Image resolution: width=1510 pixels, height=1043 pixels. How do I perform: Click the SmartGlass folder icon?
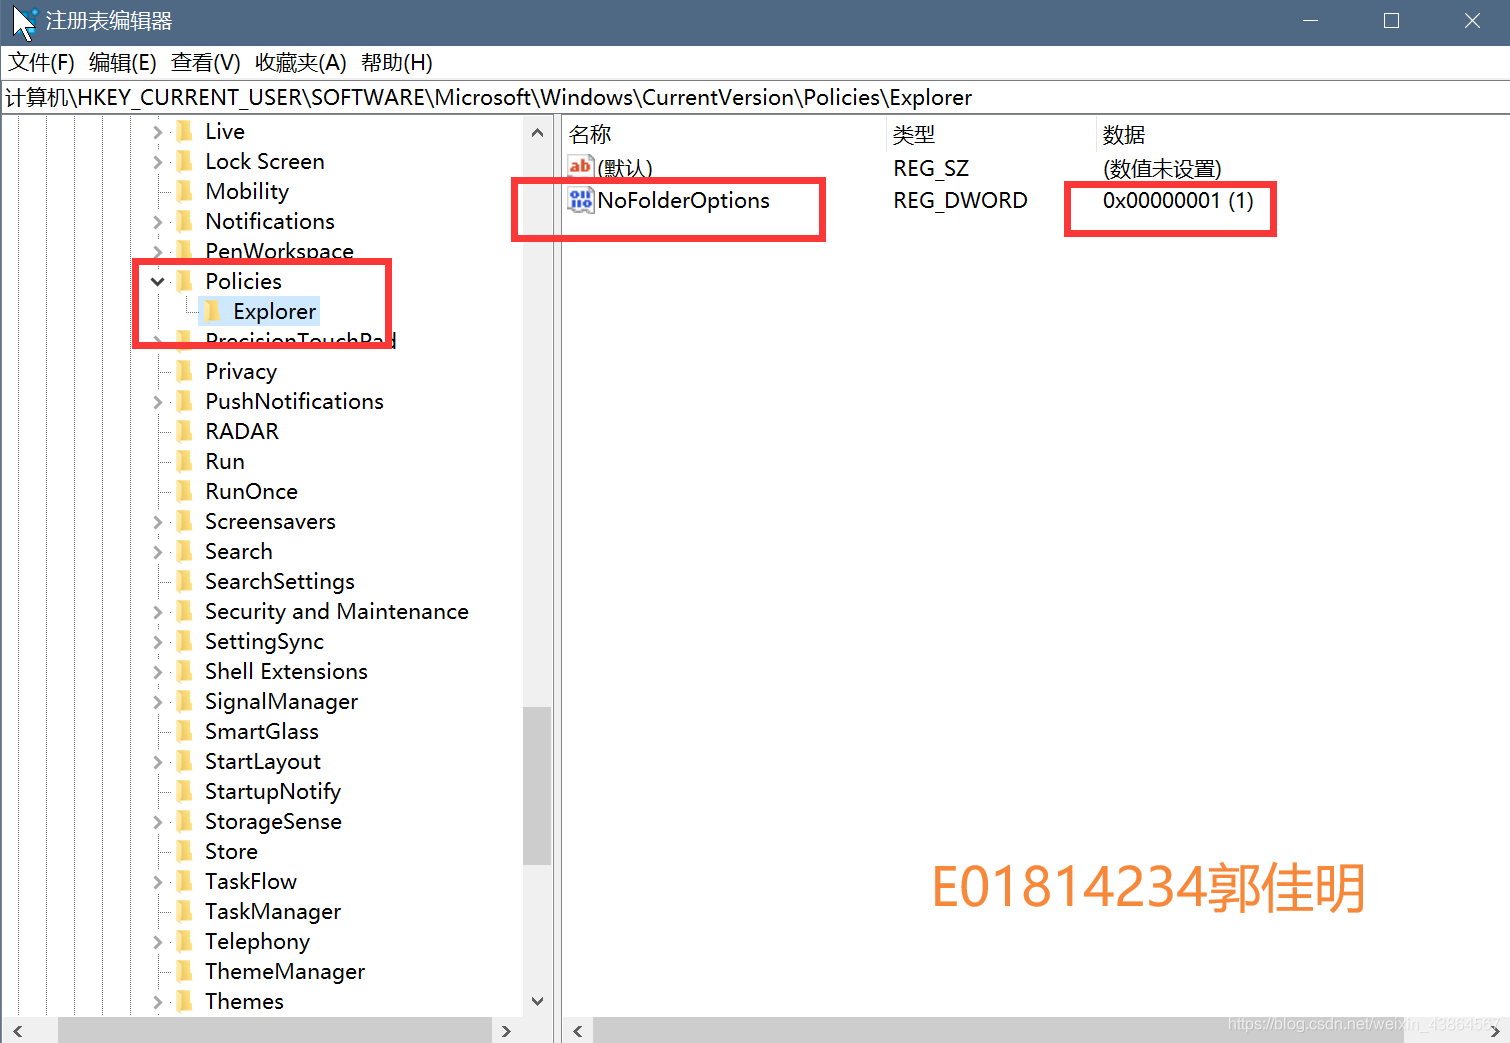[184, 731]
